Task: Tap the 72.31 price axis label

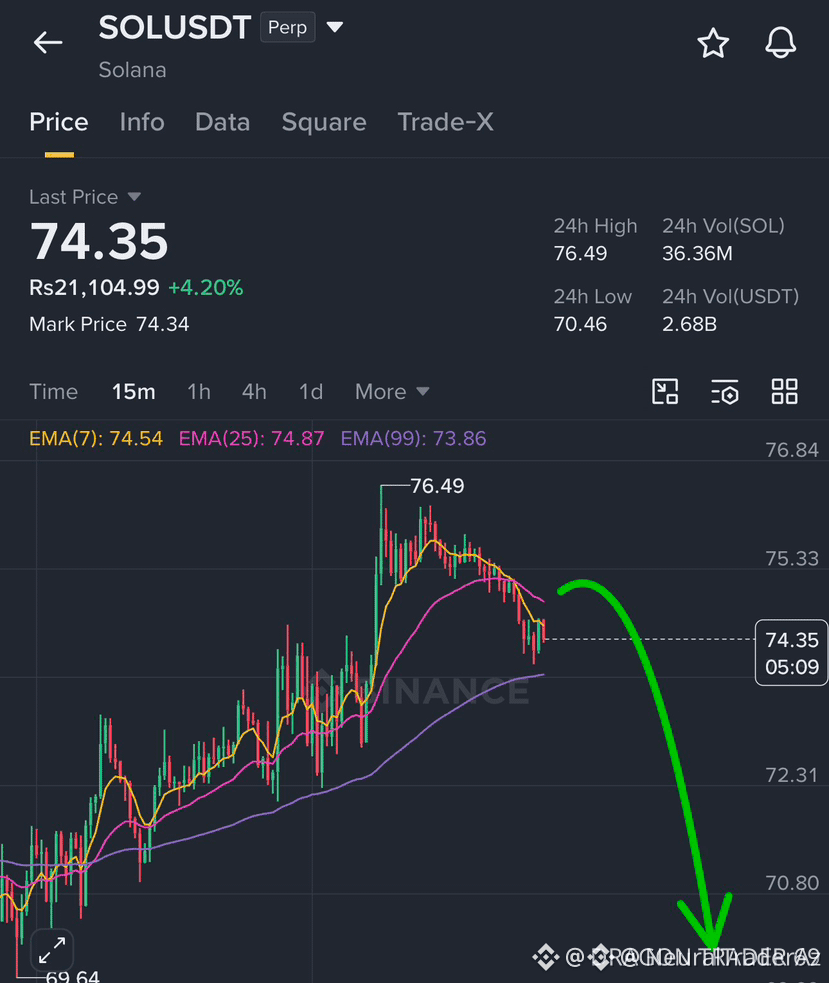Action: coord(792,775)
